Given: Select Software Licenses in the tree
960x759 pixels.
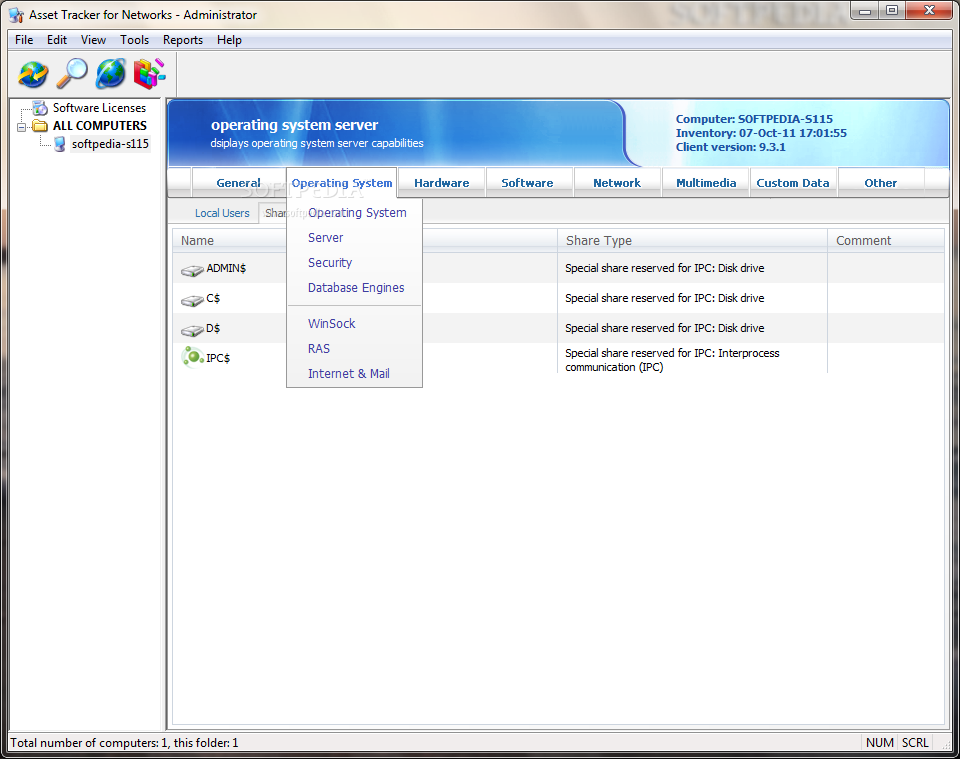Looking at the screenshot, I should (x=99, y=108).
